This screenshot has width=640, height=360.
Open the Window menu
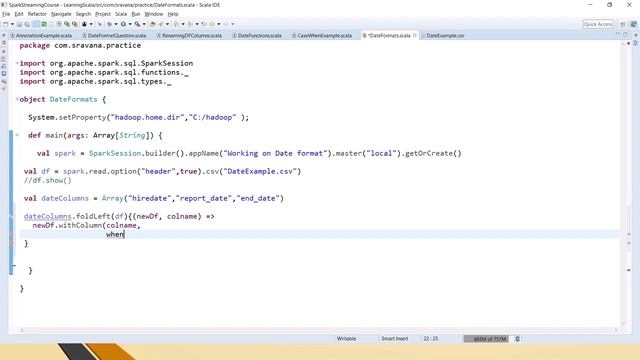(153, 14)
